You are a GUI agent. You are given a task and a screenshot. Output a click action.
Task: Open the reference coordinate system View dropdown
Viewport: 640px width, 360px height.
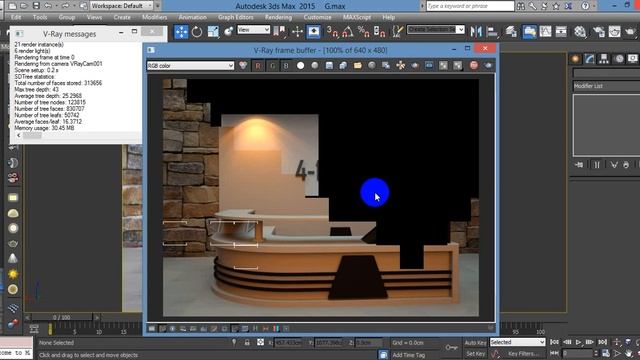pos(253,30)
